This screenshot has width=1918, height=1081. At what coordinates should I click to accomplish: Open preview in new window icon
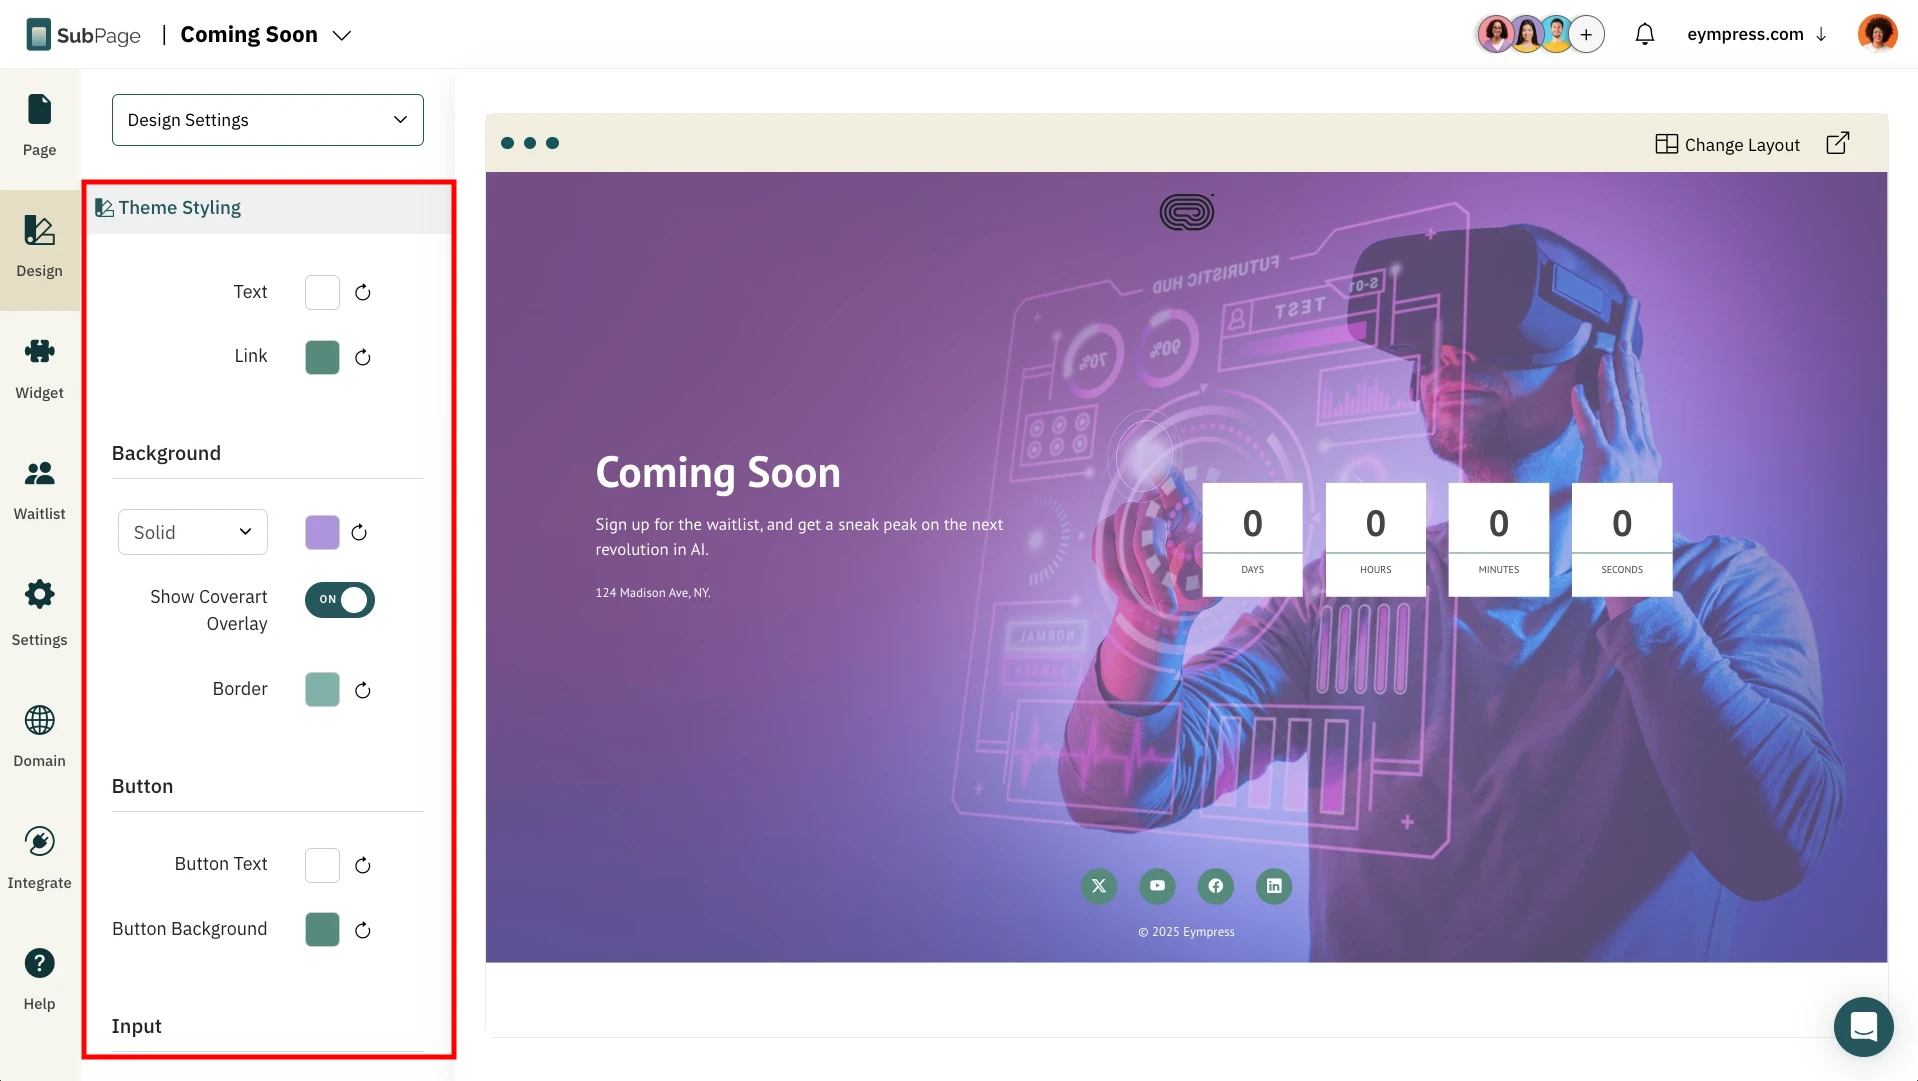pyautogui.click(x=1838, y=143)
